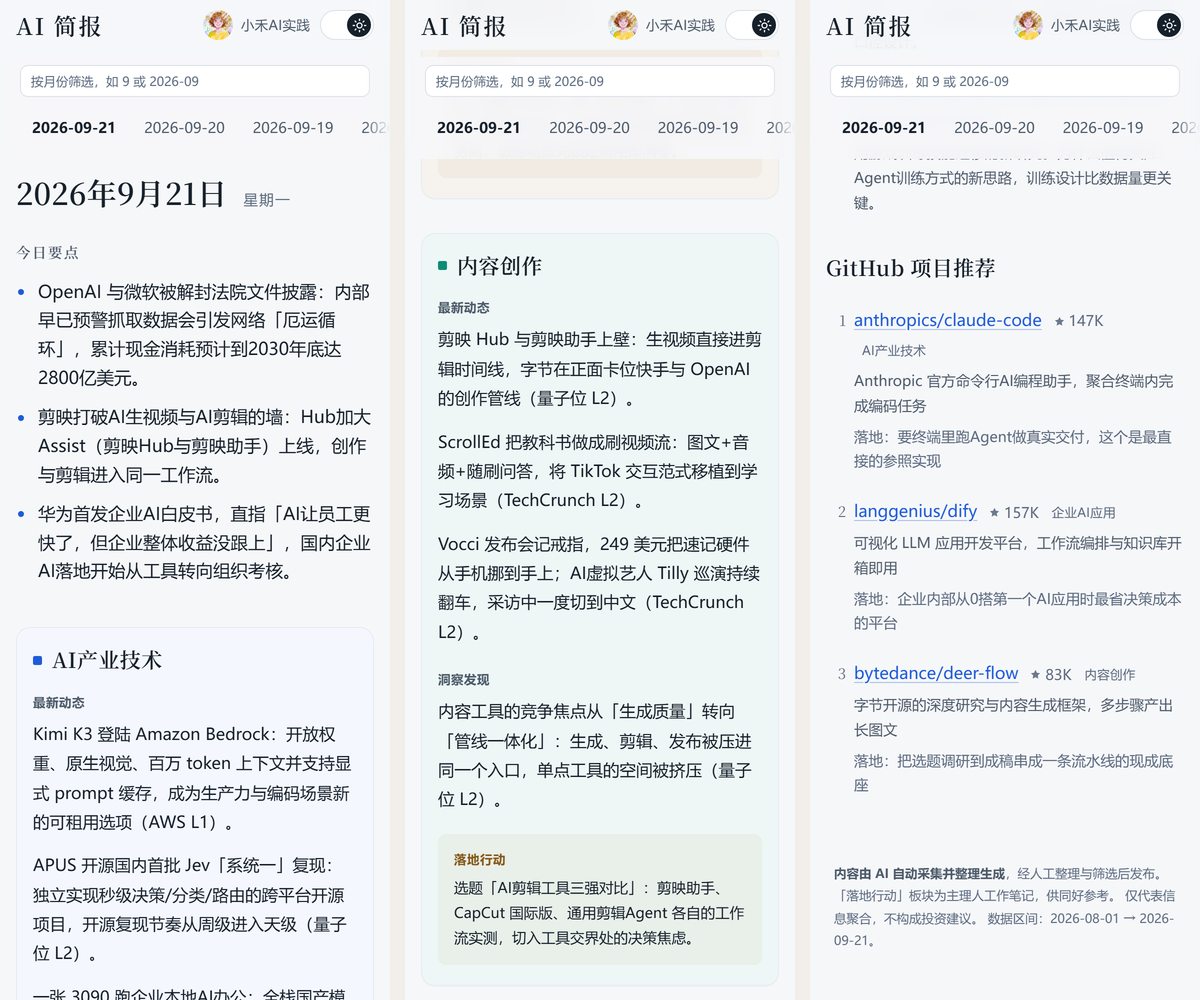
Task: Focus the month filter field in the GitHub 项目推荐 panel
Action: pos(1005,81)
